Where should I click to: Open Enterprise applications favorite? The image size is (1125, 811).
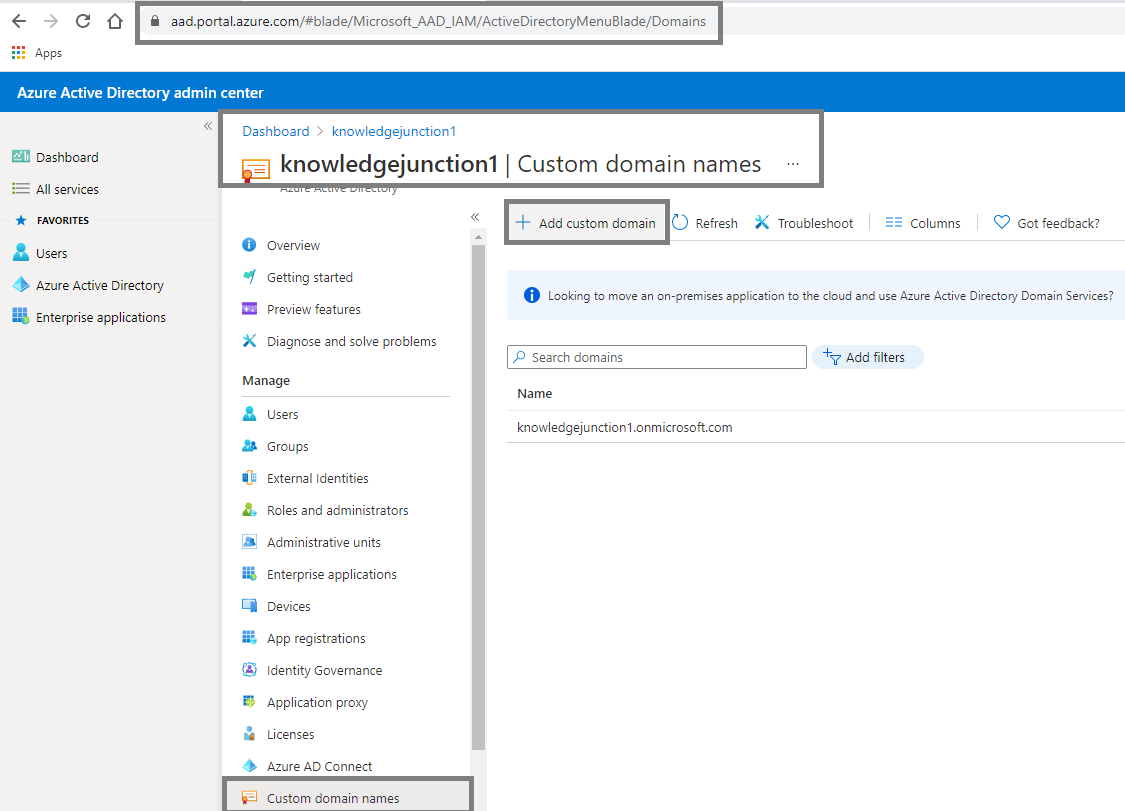89,317
